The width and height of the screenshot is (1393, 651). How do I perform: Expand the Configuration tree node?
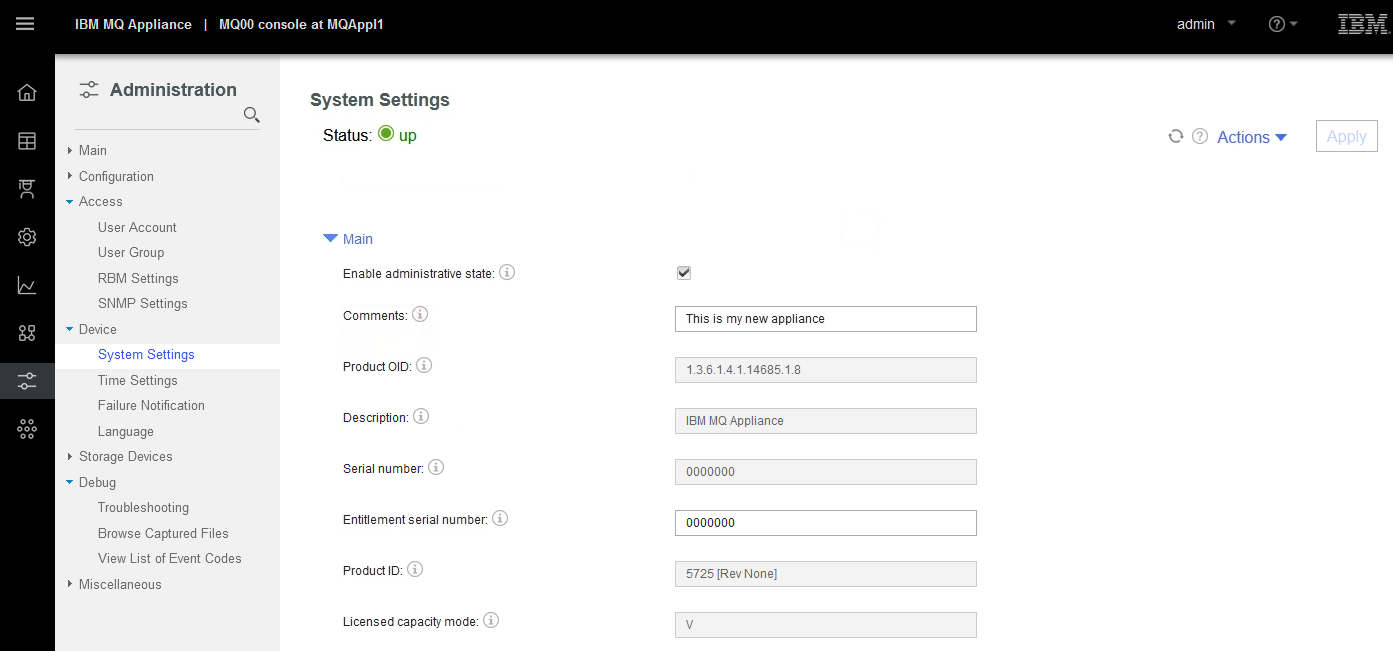click(x=70, y=176)
